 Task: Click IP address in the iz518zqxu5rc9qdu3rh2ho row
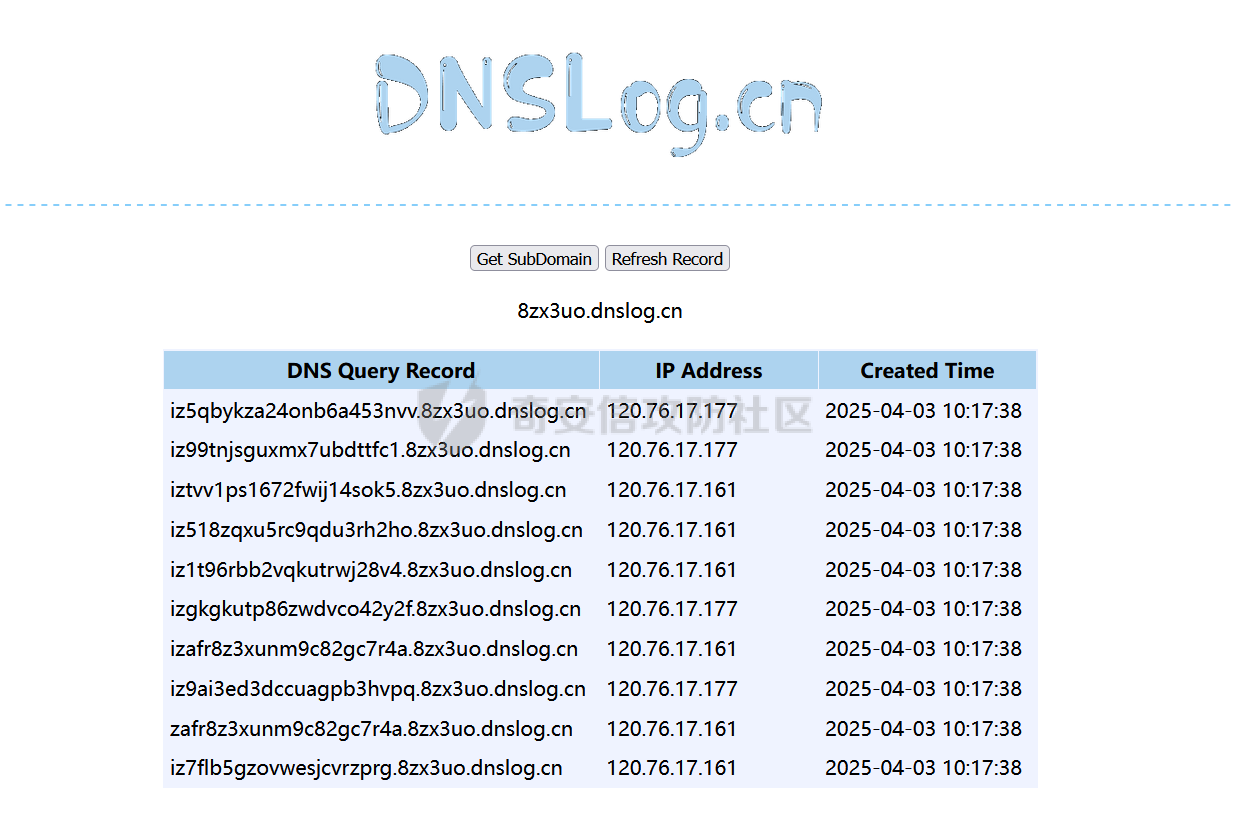[x=672, y=530]
